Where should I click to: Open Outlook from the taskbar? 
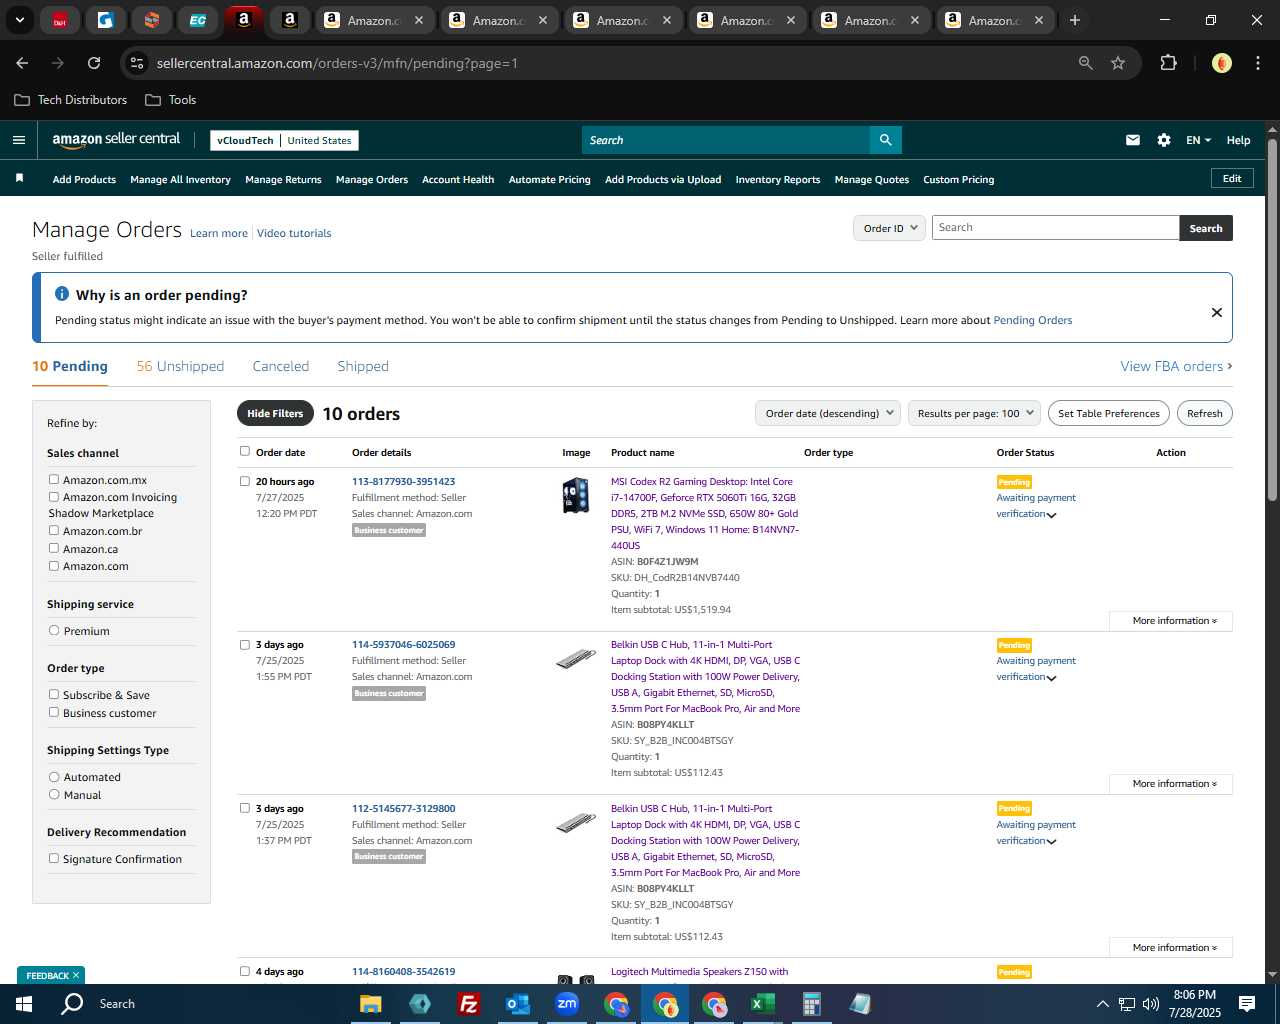pos(517,1004)
